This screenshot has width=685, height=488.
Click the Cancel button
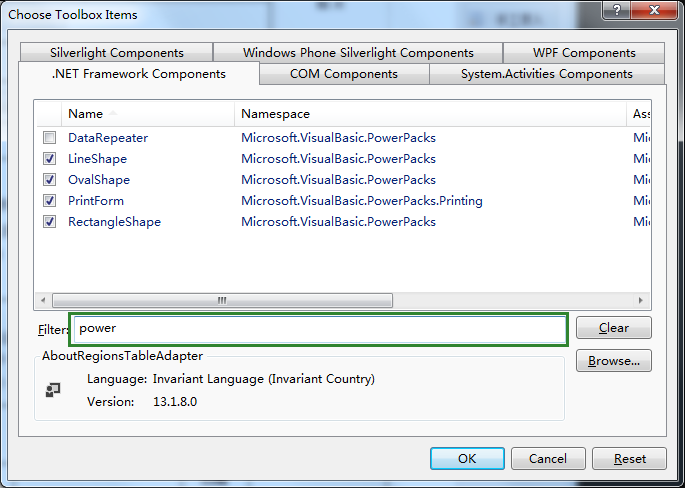click(548, 458)
